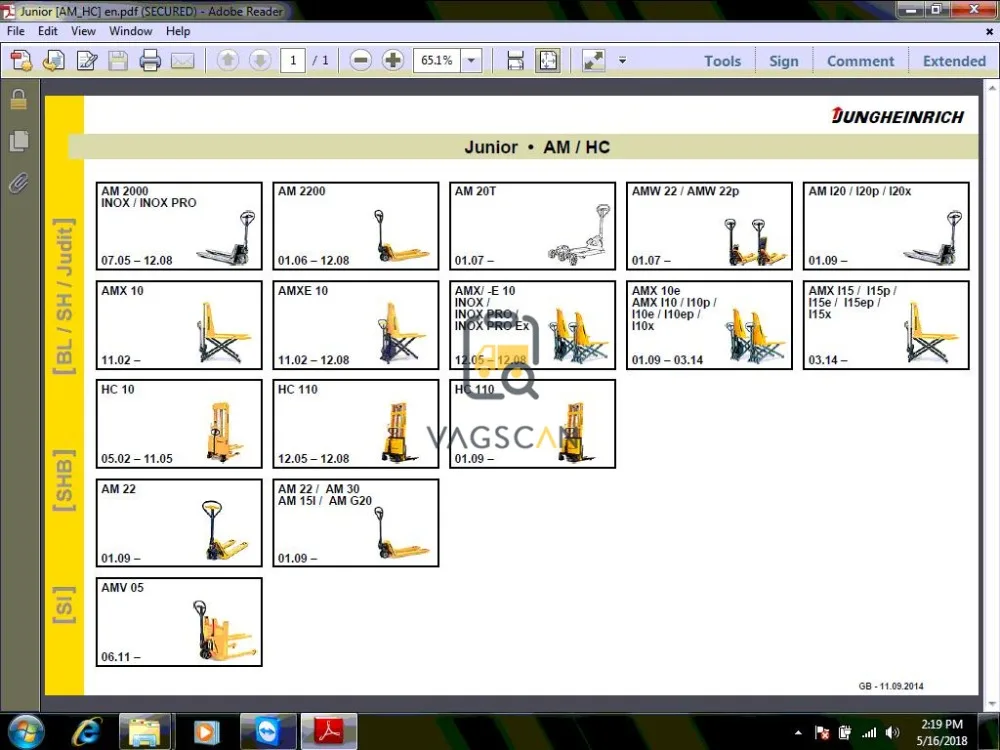Close the document with menu bar X
This screenshot has height=750, width=1000.
[989, 31]
